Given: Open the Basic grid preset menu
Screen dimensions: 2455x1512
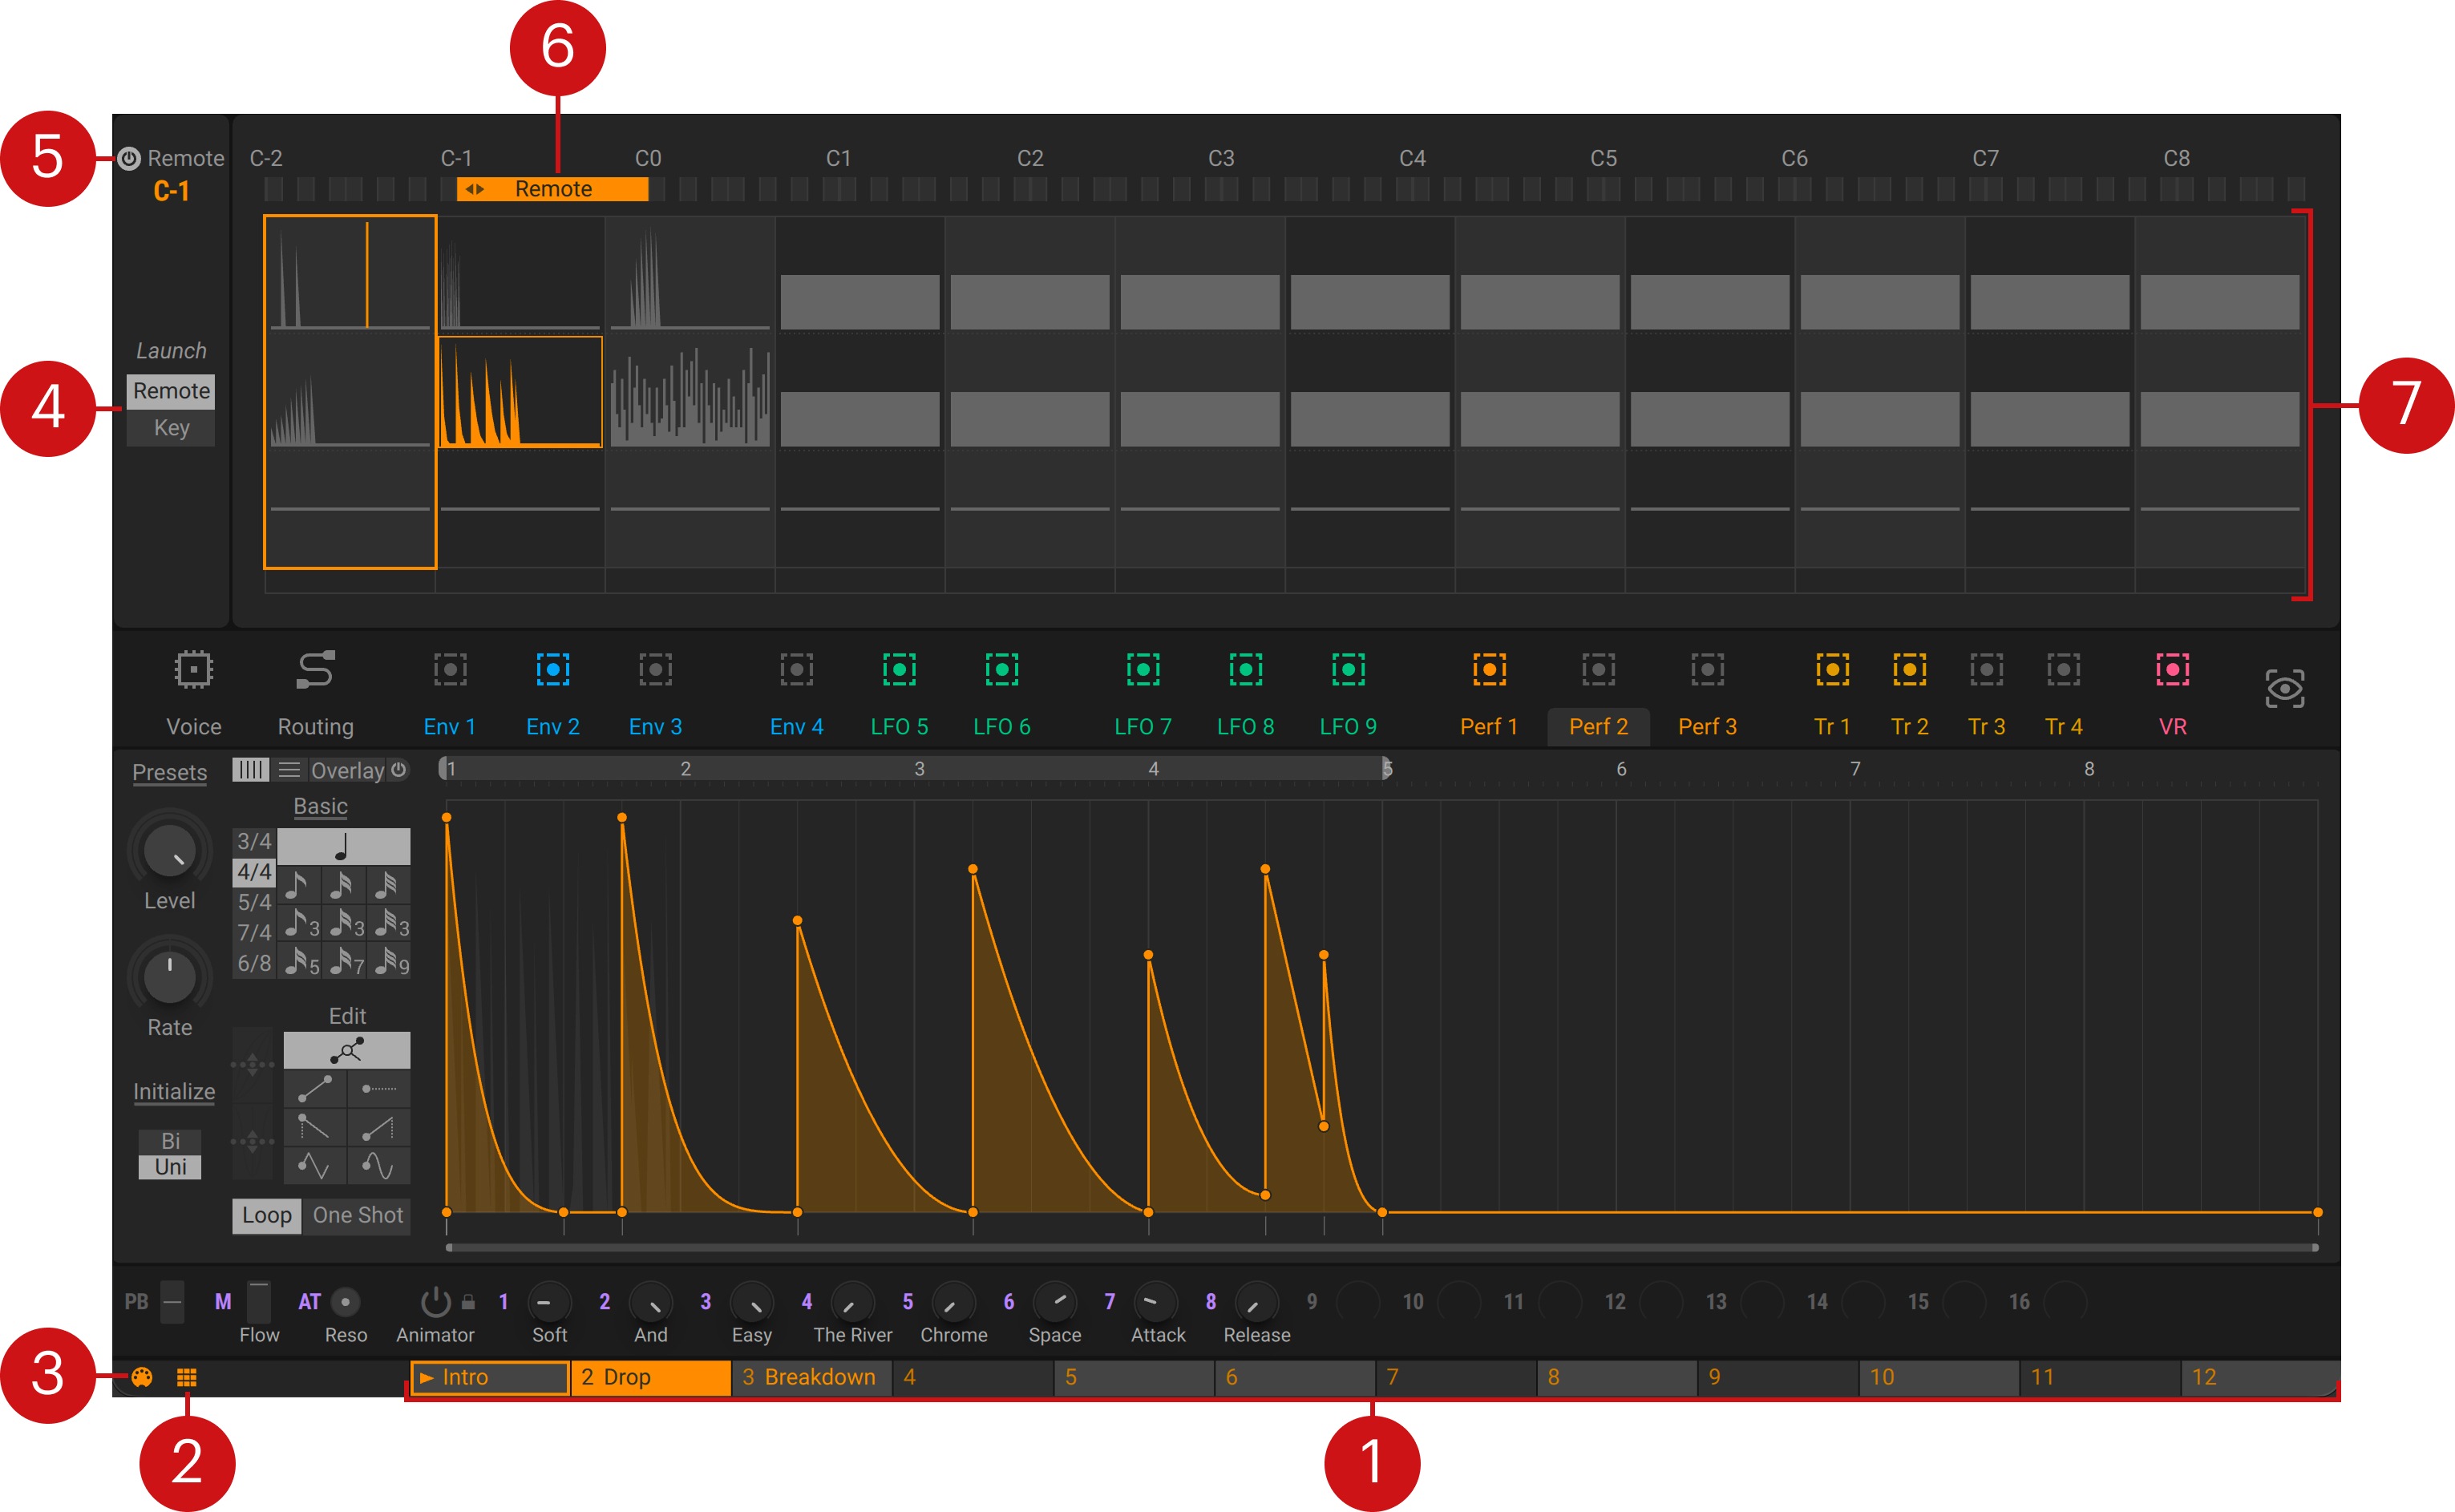Looking at the screenshot, I should pos(320,806).
